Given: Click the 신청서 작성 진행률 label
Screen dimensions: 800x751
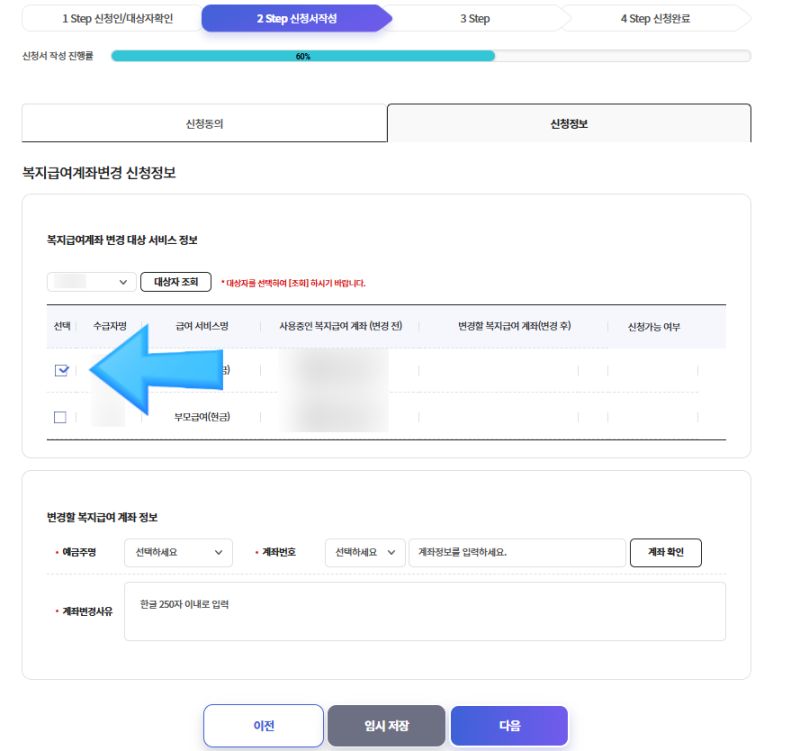Looking at the screenshot, I should coord(58,56).
